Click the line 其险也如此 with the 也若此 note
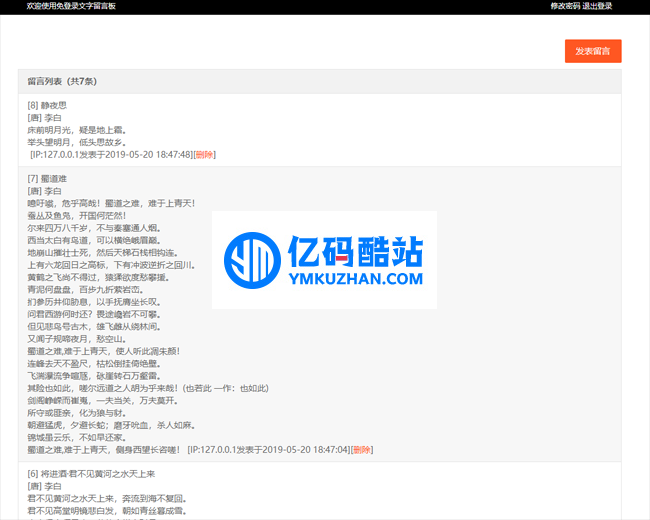 (148, 388)
